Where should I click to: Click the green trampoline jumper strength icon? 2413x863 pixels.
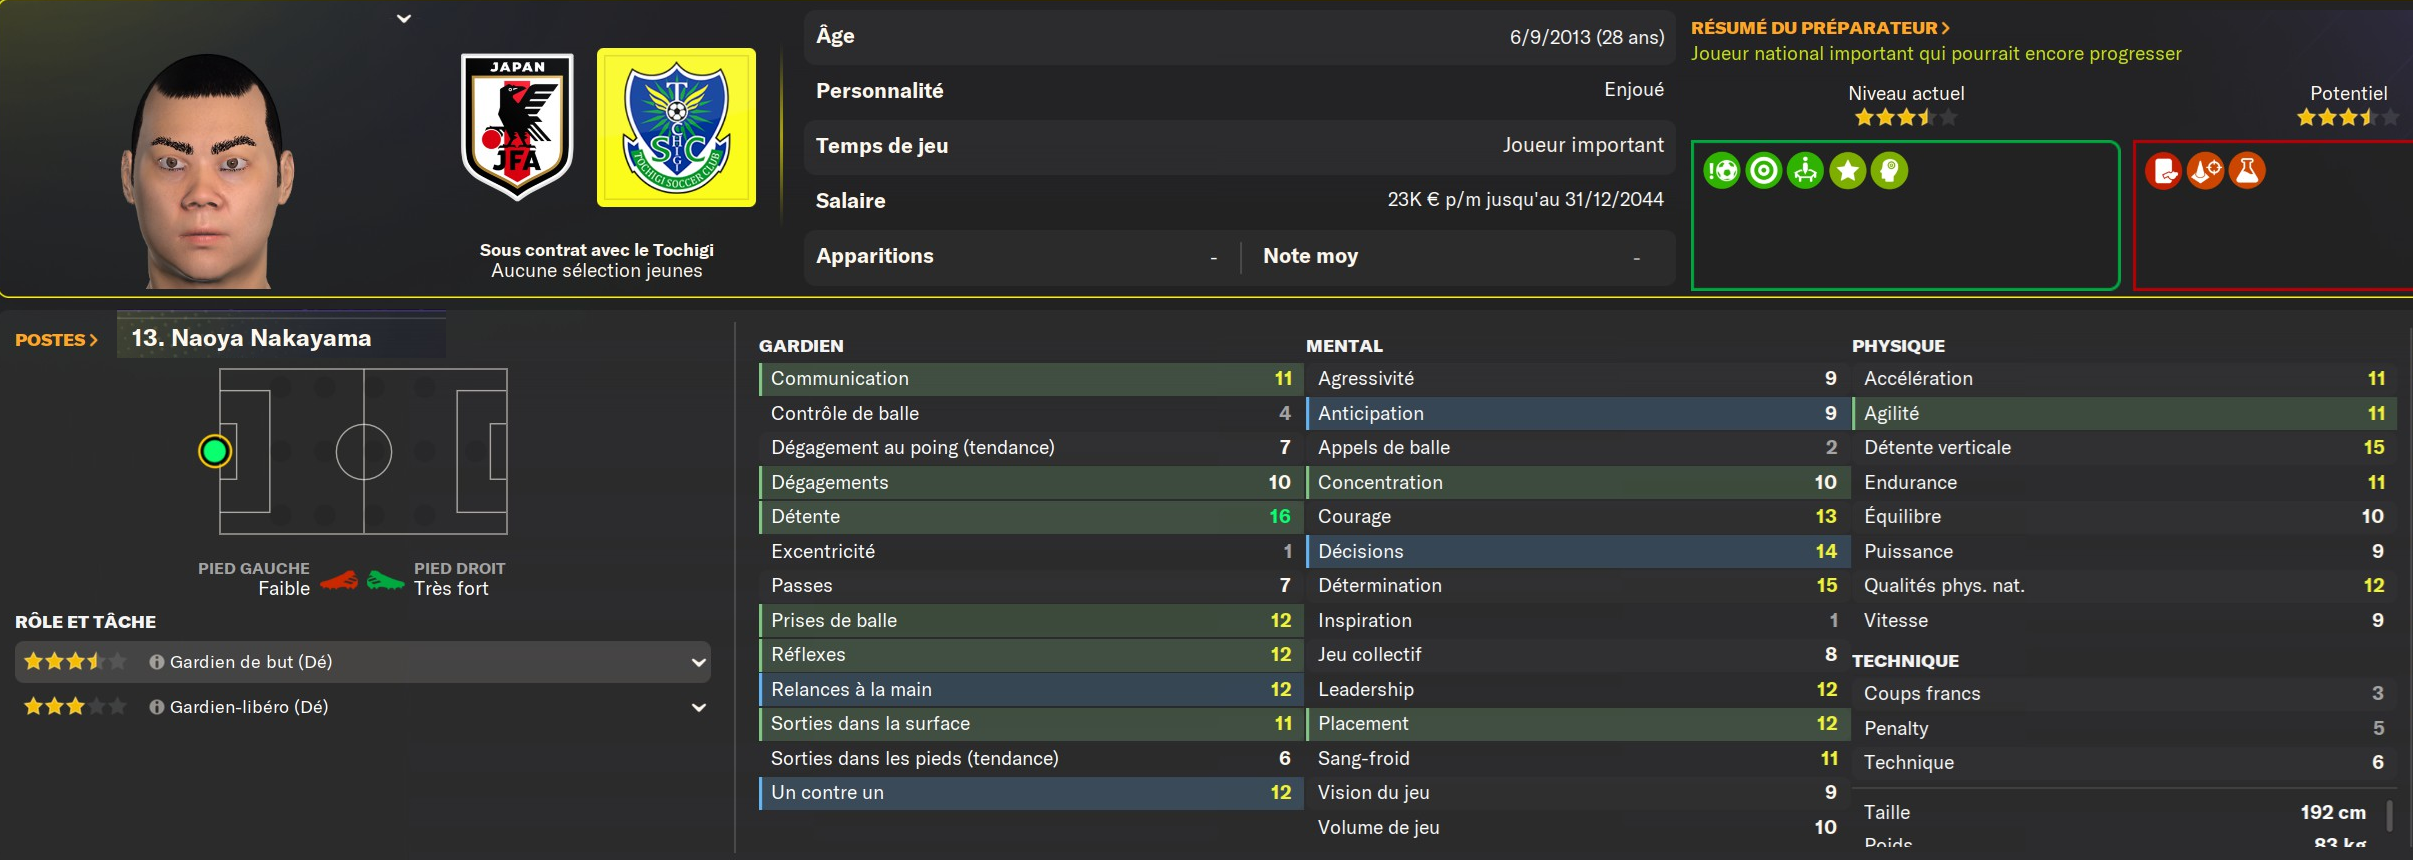(x=1806, y=171)
